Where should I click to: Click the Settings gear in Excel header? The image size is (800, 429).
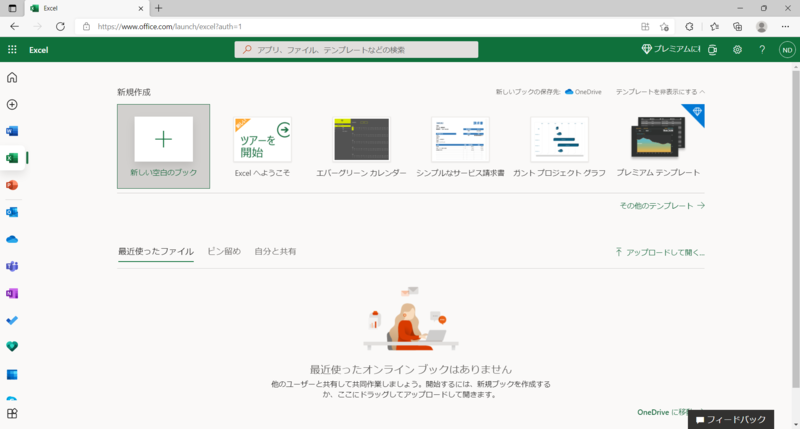tap(737, 49)
